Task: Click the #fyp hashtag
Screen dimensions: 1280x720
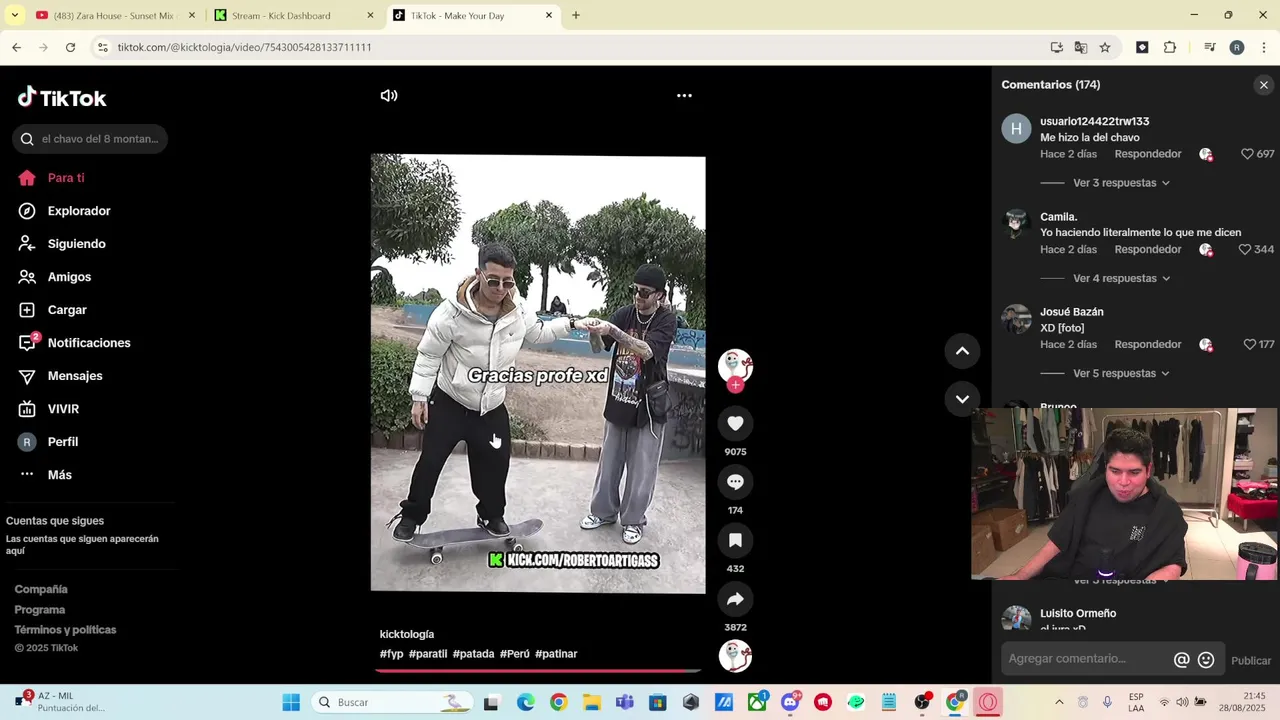Action: (392, 654)
